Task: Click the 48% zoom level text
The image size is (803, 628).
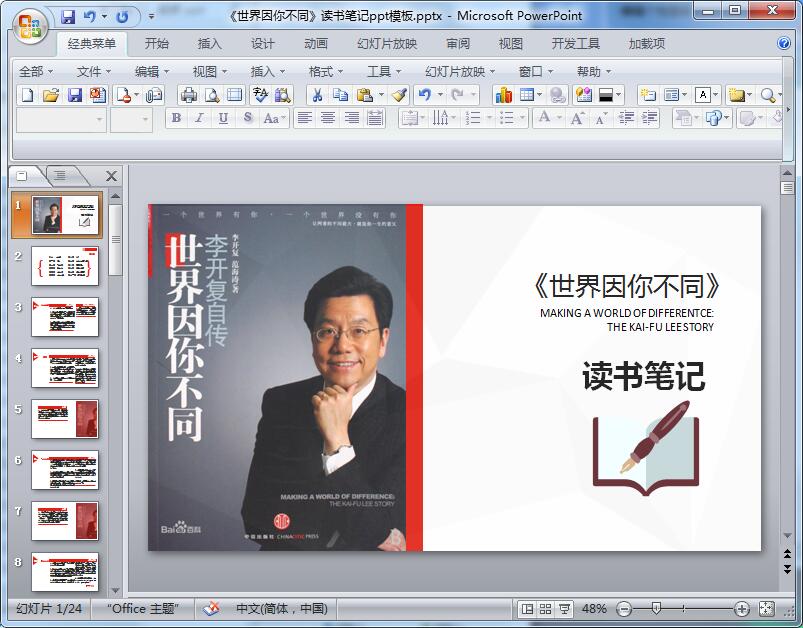Action: 594,609
